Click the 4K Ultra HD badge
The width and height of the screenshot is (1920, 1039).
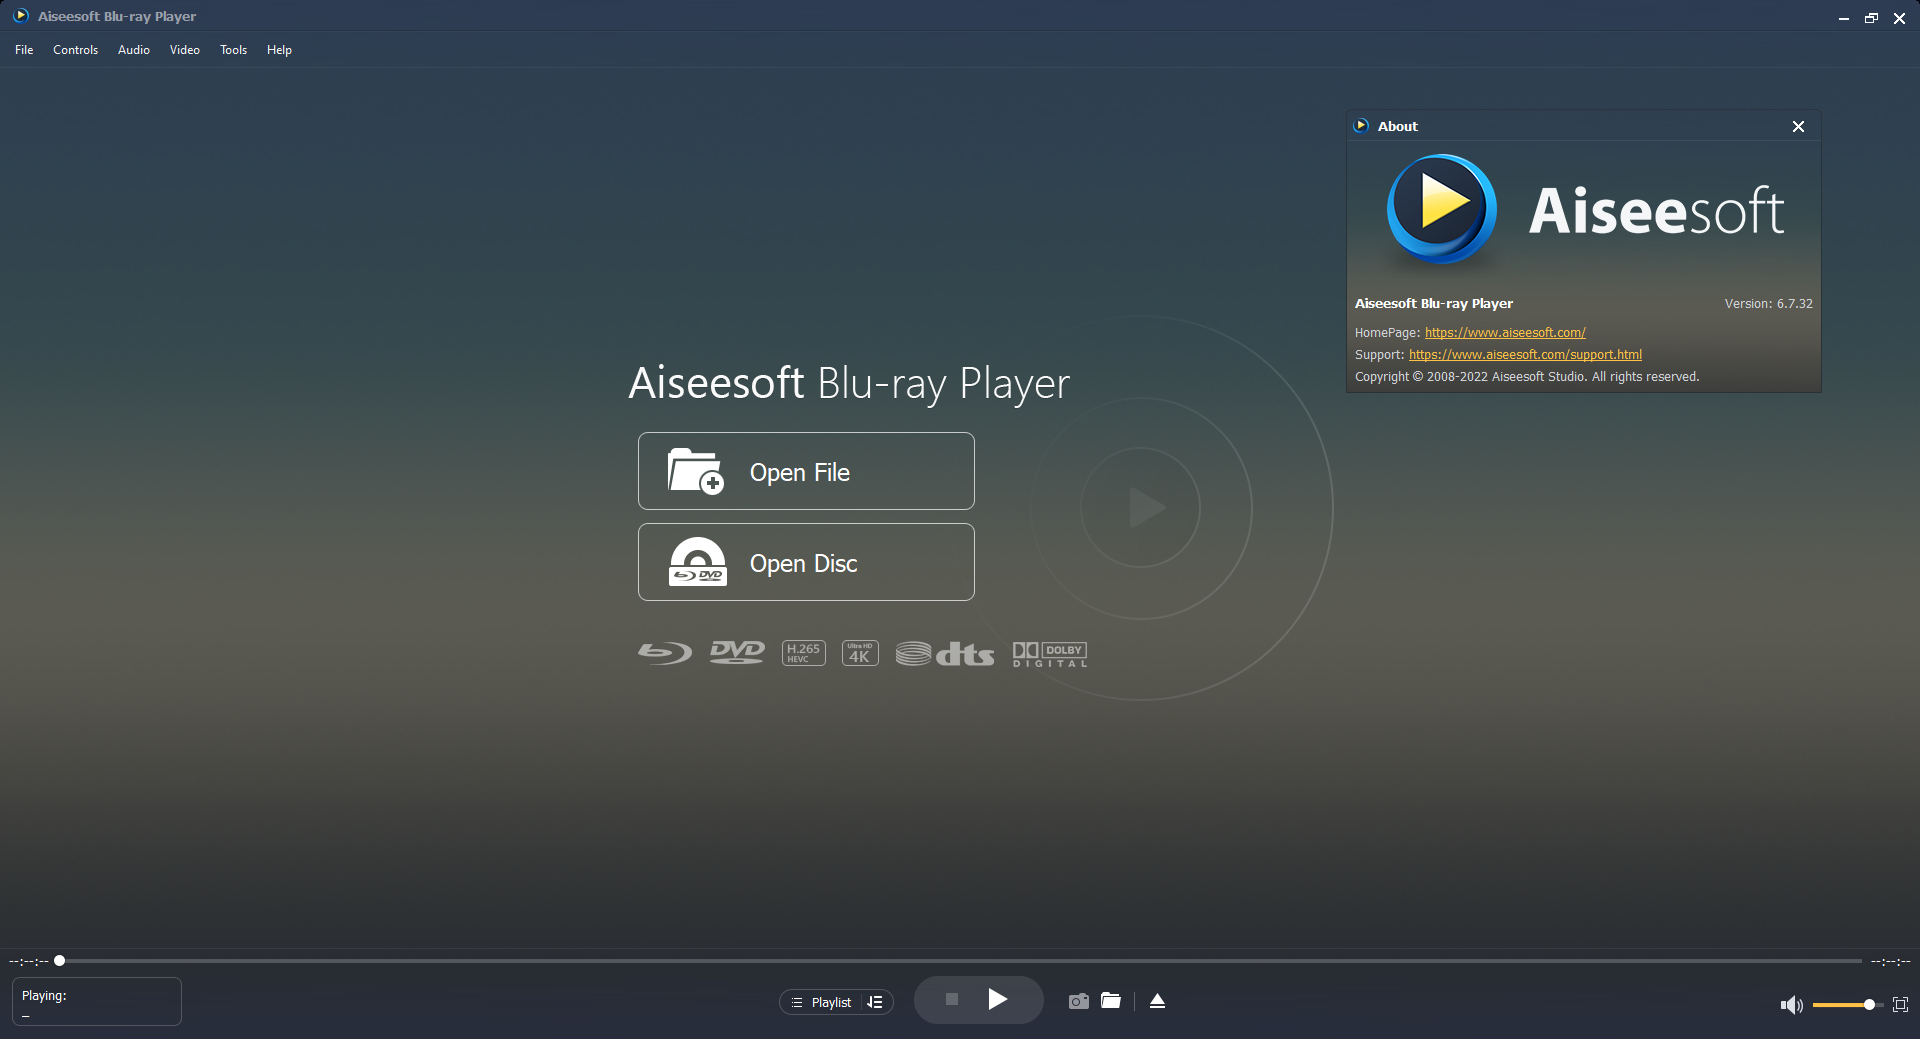(x=860, y=653)
